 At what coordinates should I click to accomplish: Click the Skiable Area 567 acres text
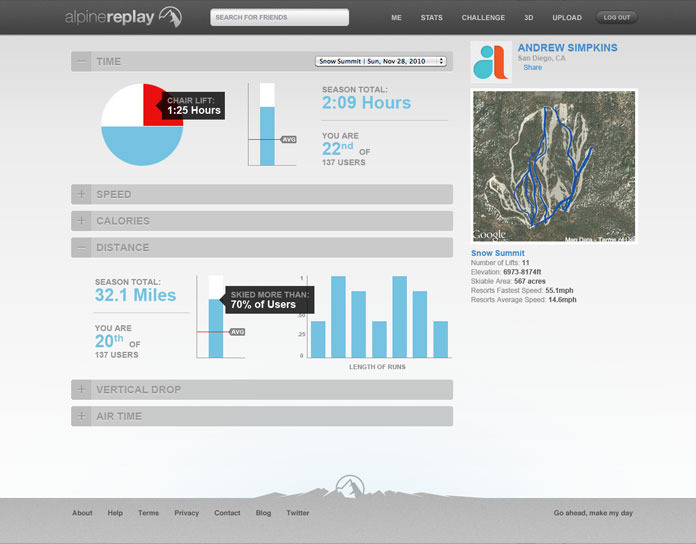click(x=508, y=281)
